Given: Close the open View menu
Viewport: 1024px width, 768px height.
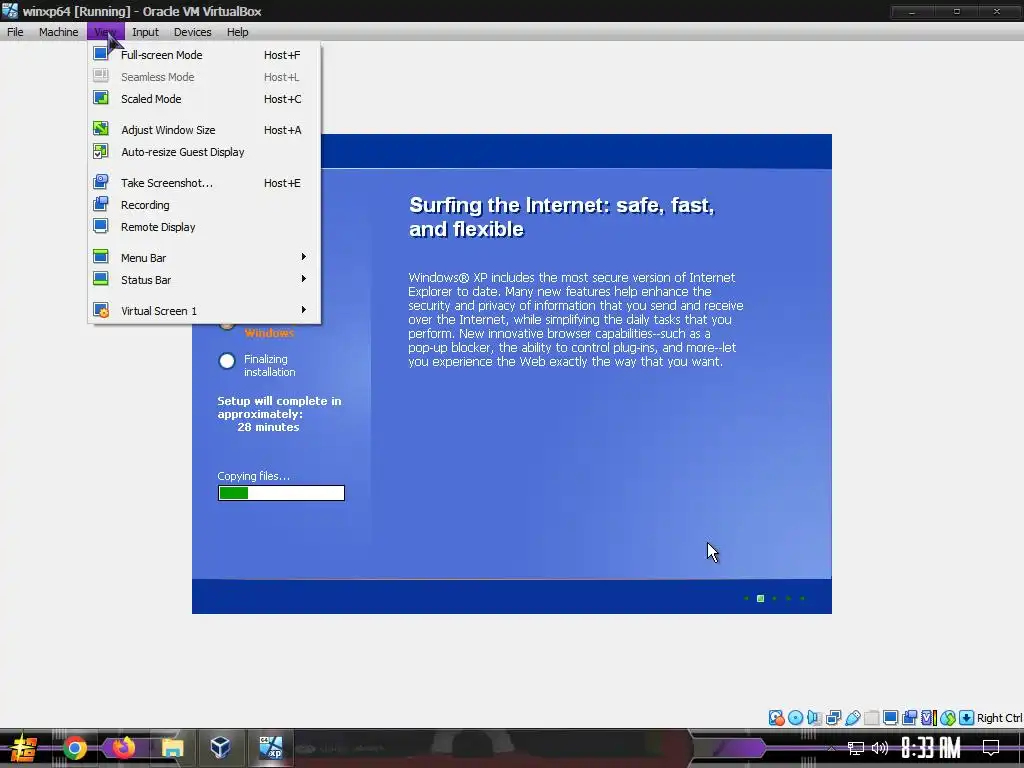Looking at the screenshot, I should click(x=105, y=32).
